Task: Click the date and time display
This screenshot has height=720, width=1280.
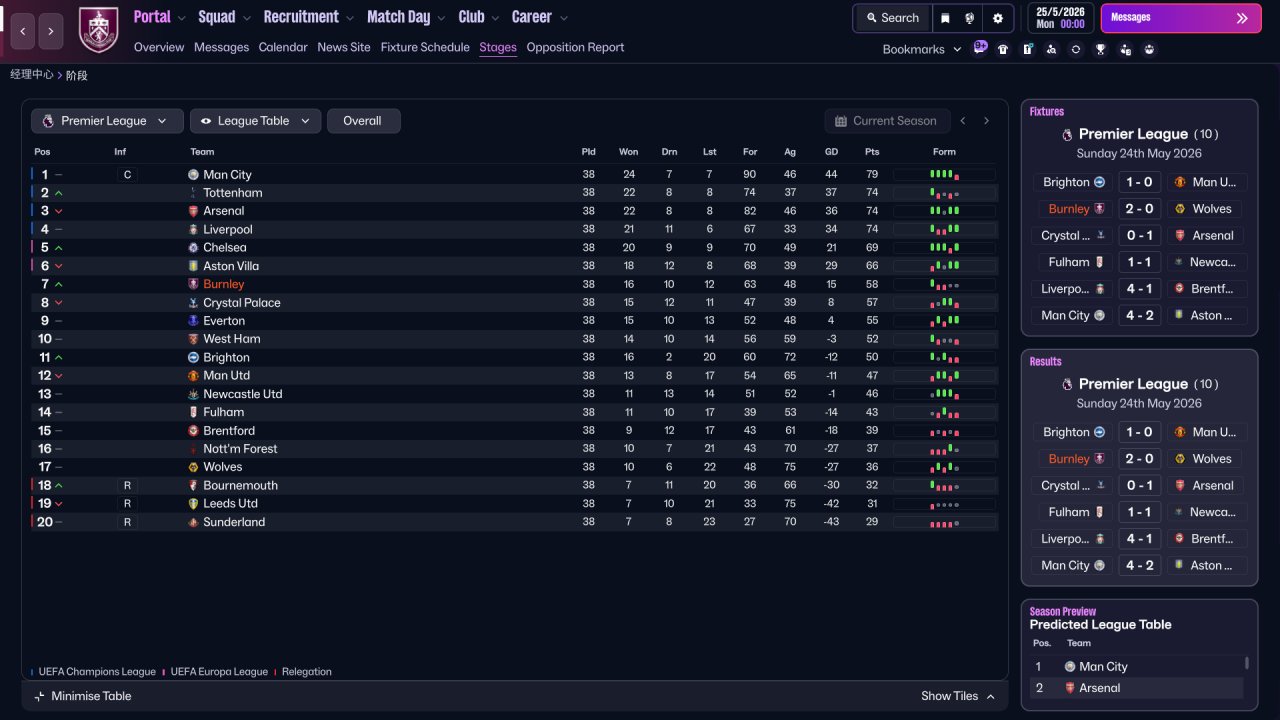Action: coord(1060,18)
